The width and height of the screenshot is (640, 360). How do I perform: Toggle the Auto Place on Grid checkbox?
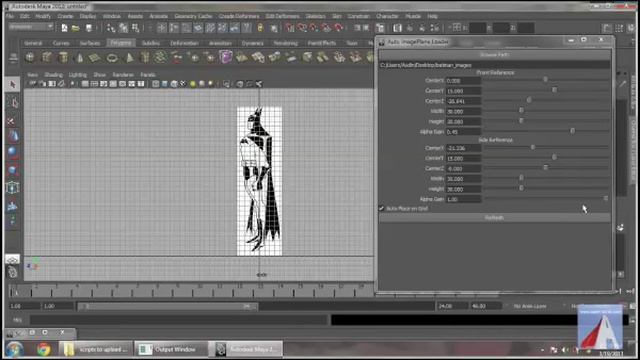382,208
